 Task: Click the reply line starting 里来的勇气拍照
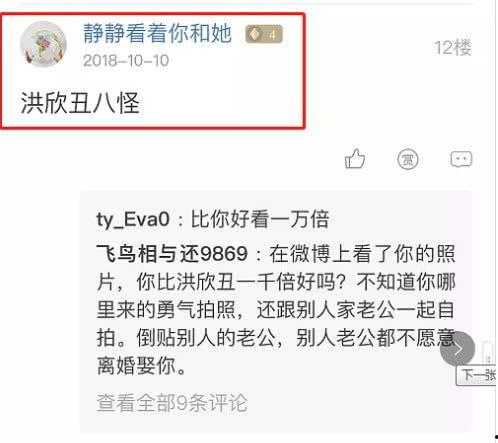tap(275, 310)
